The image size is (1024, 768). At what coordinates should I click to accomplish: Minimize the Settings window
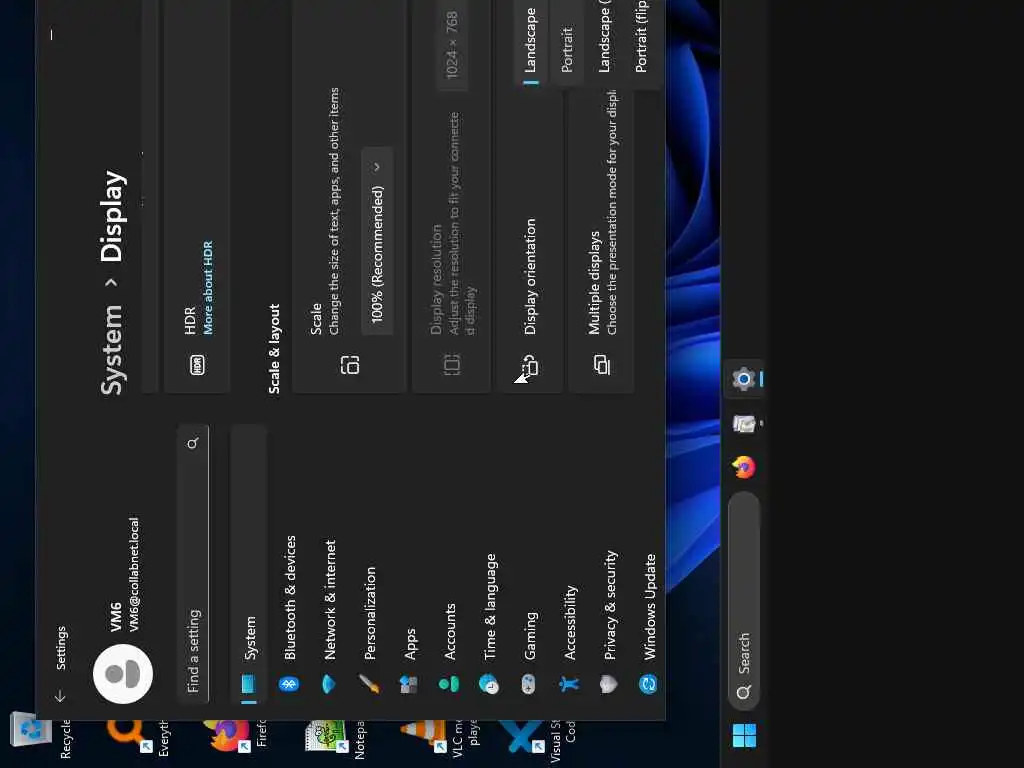click(x=52, y=35)
